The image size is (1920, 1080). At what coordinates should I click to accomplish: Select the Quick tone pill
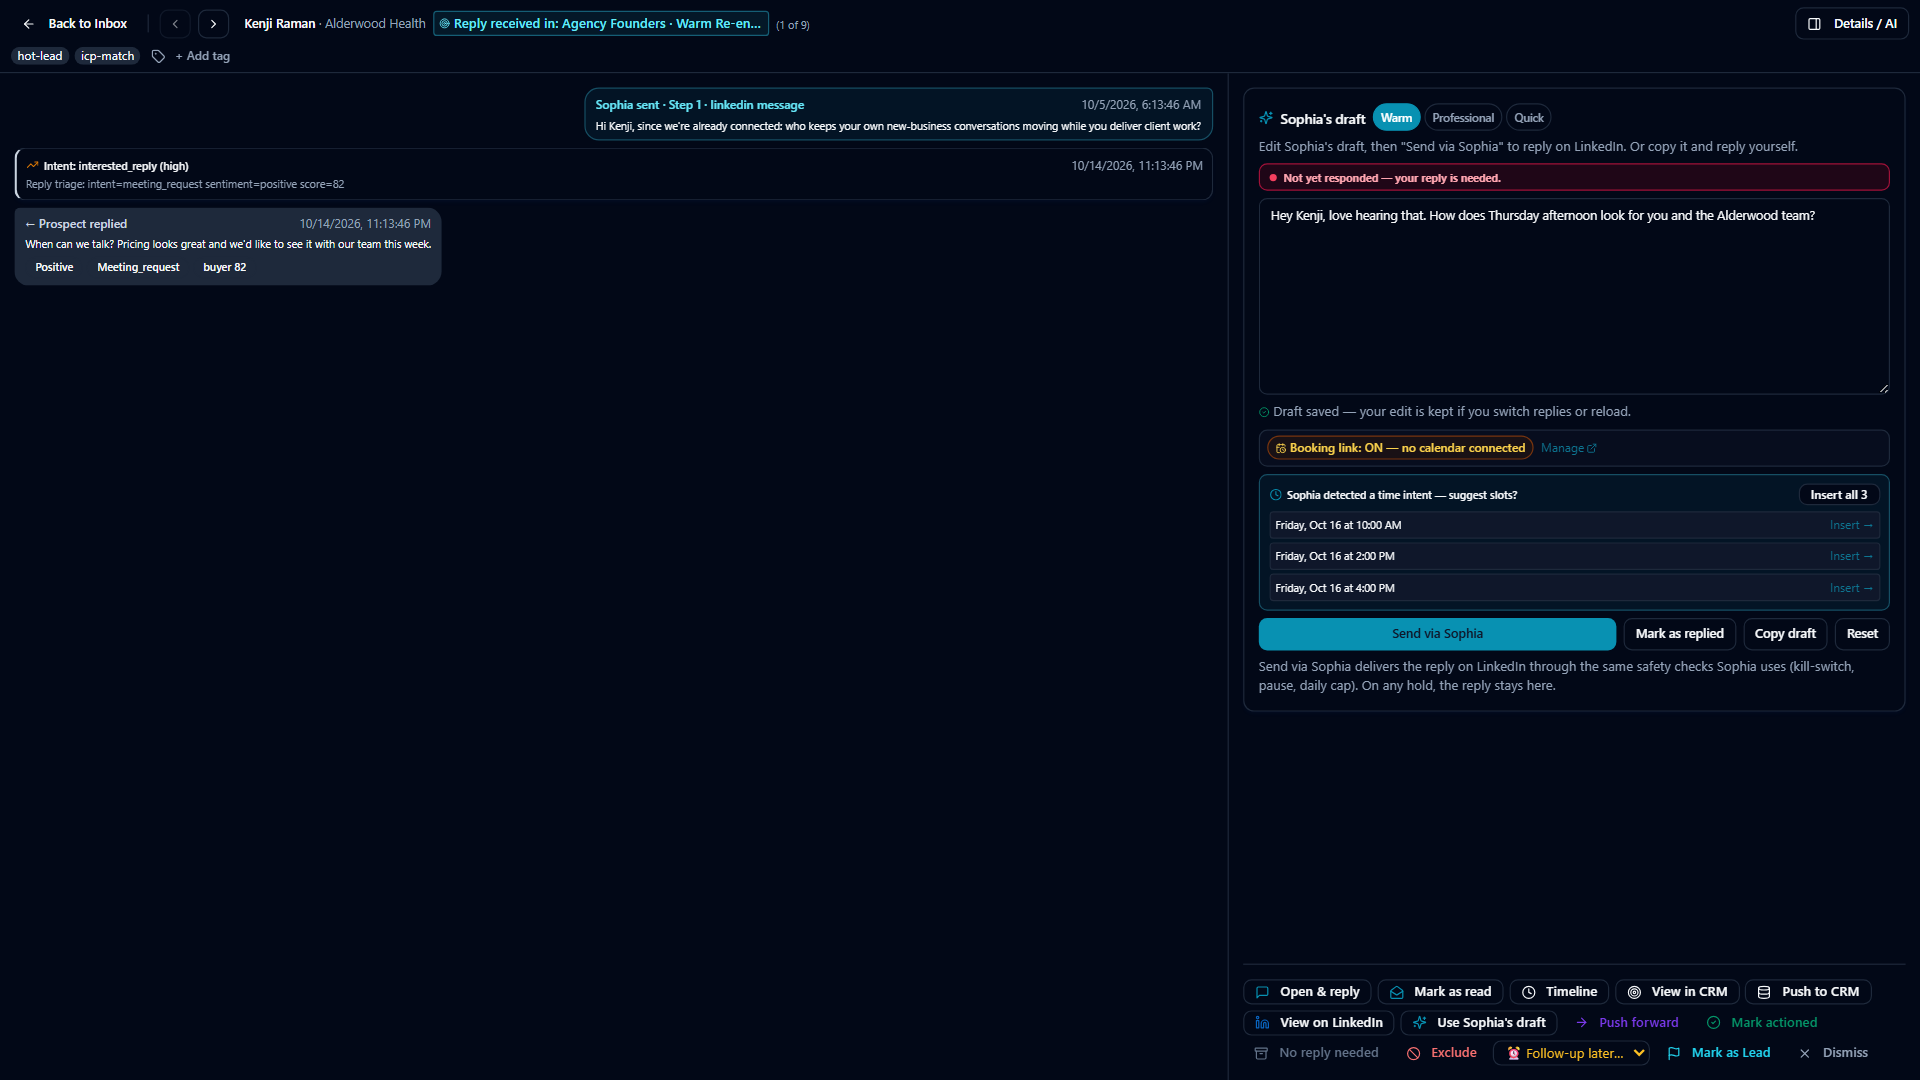[x=1528, y=118]
